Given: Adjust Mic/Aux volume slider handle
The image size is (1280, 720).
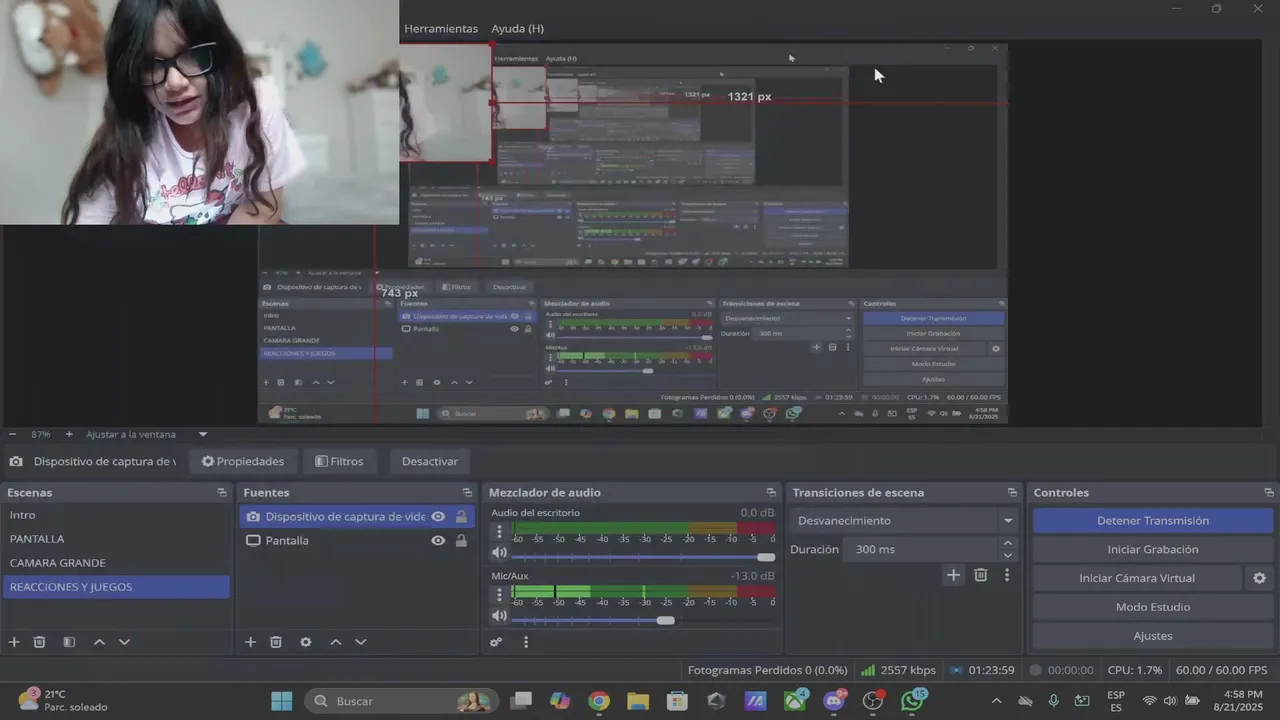Looking at the screenshot, I should click(x=666, y=620).
